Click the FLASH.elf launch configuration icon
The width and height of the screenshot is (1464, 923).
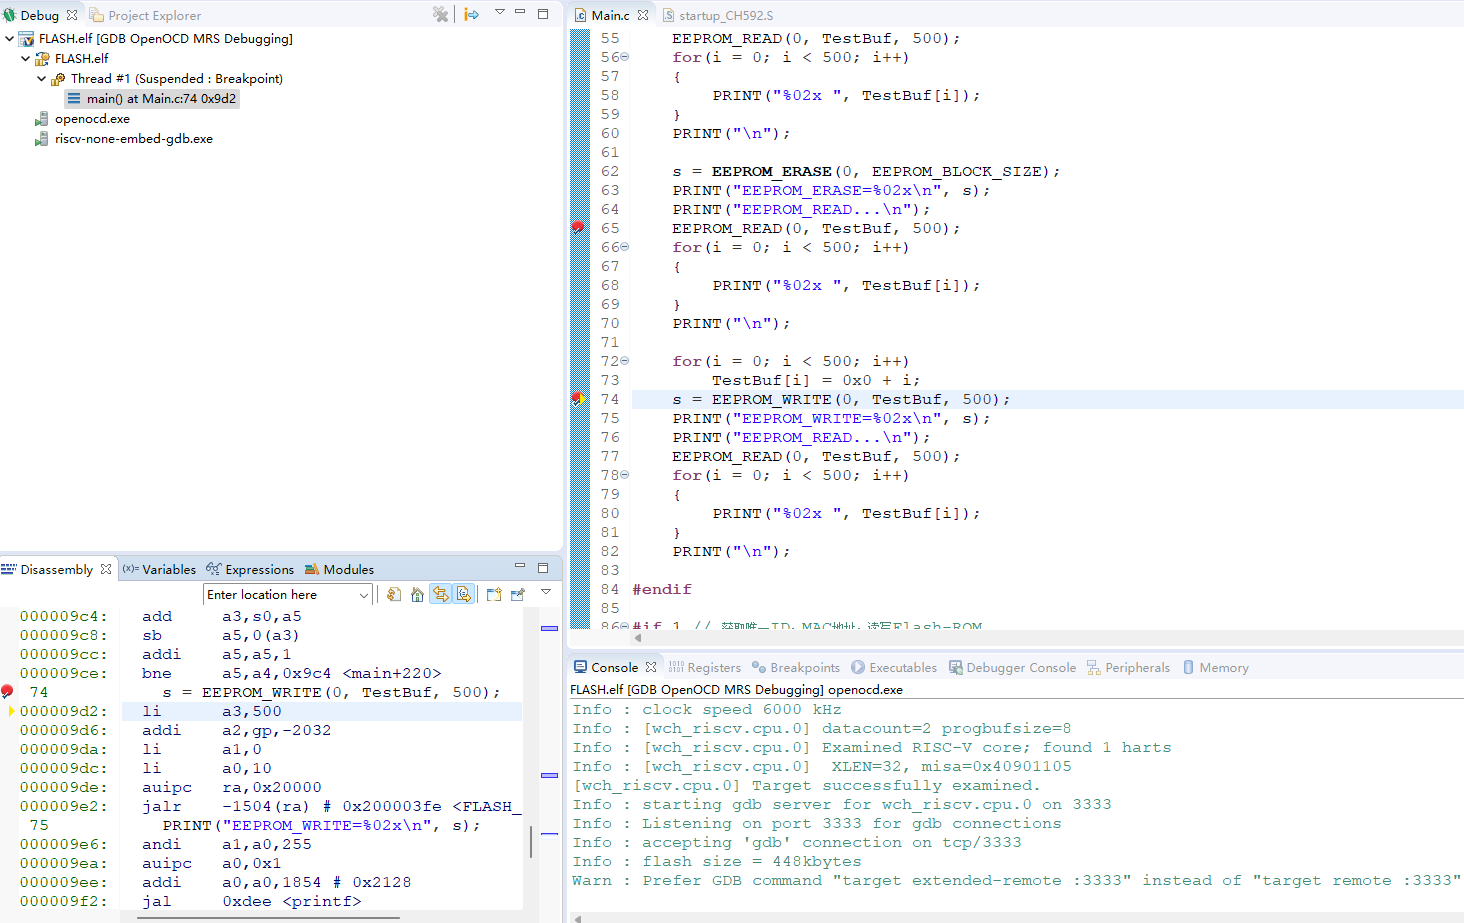click(27, 39)
